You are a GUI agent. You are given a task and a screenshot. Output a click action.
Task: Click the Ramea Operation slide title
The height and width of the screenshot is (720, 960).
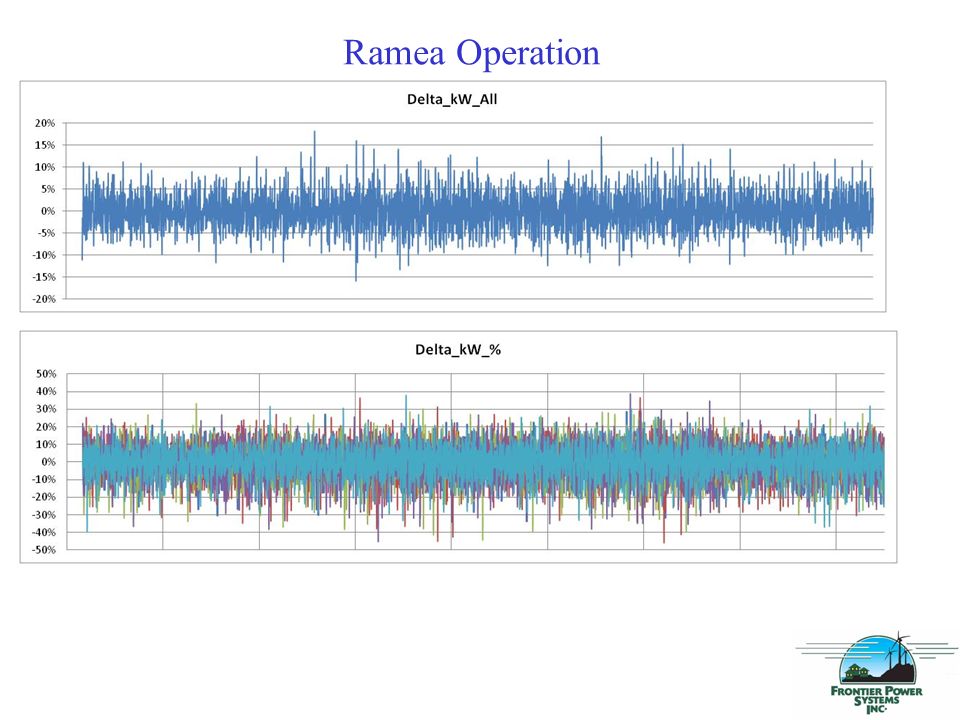(x=471, y=53)
